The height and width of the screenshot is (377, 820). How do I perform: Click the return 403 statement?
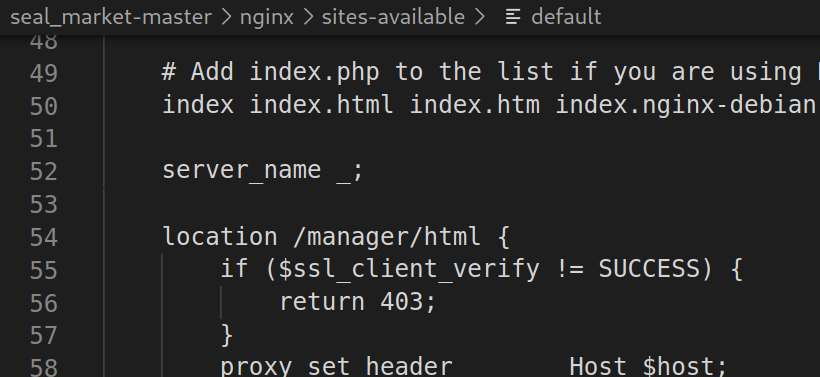tap(358, 302)
